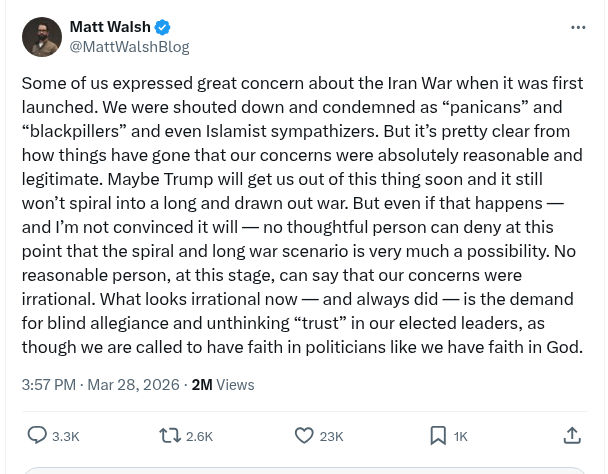Click the repost arrows icon
Image resolution: width=608 pixels, height=474 pixels.
[x=170, y=435]
